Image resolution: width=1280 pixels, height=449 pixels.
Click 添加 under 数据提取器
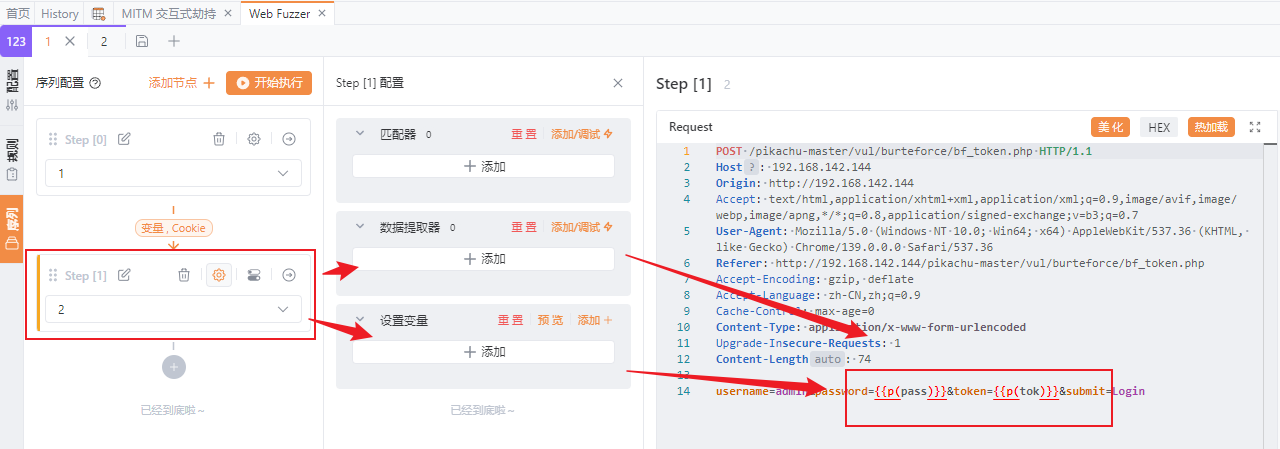coord(484,259)
